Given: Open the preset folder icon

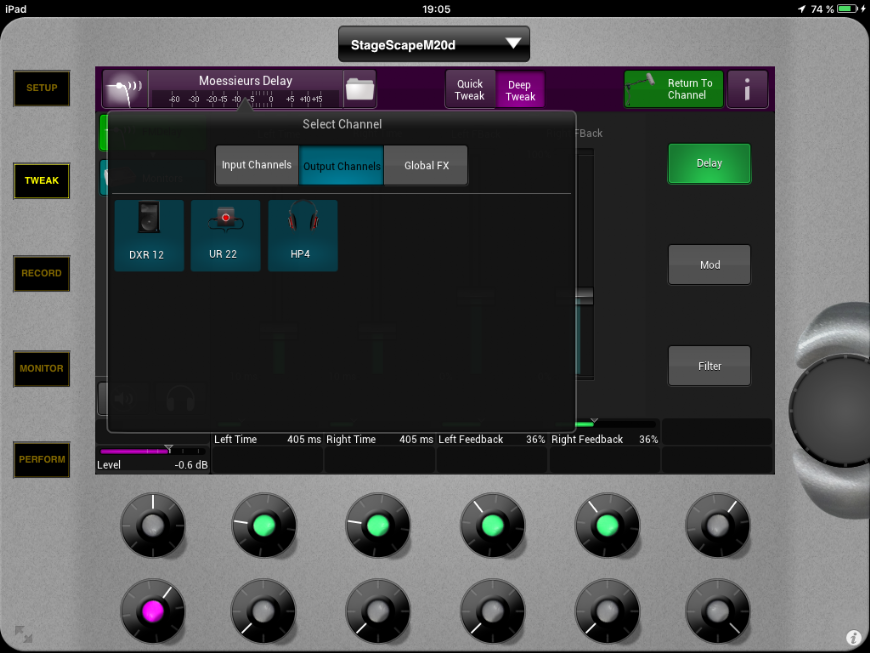Looking at the screenshot, I should (x=359, y=89).
